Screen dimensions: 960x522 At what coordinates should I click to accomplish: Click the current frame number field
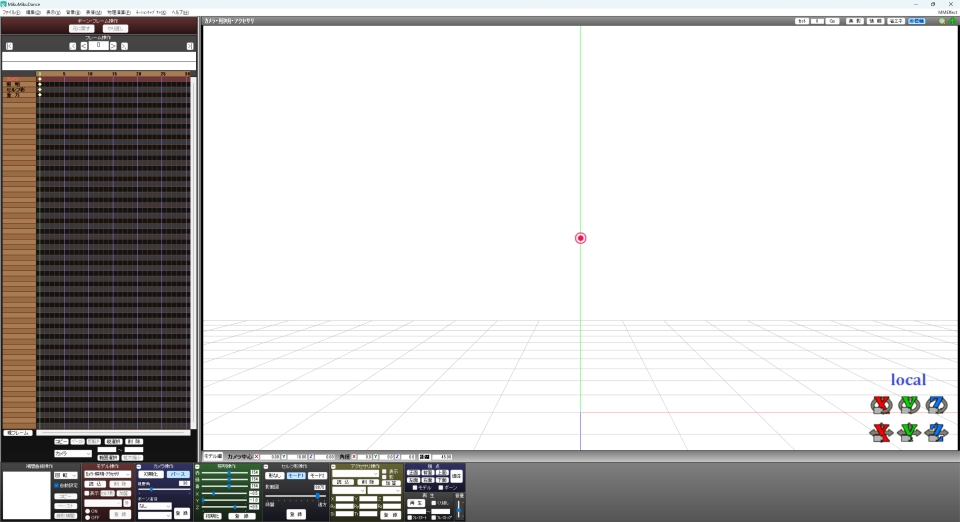tap(99, 46)
